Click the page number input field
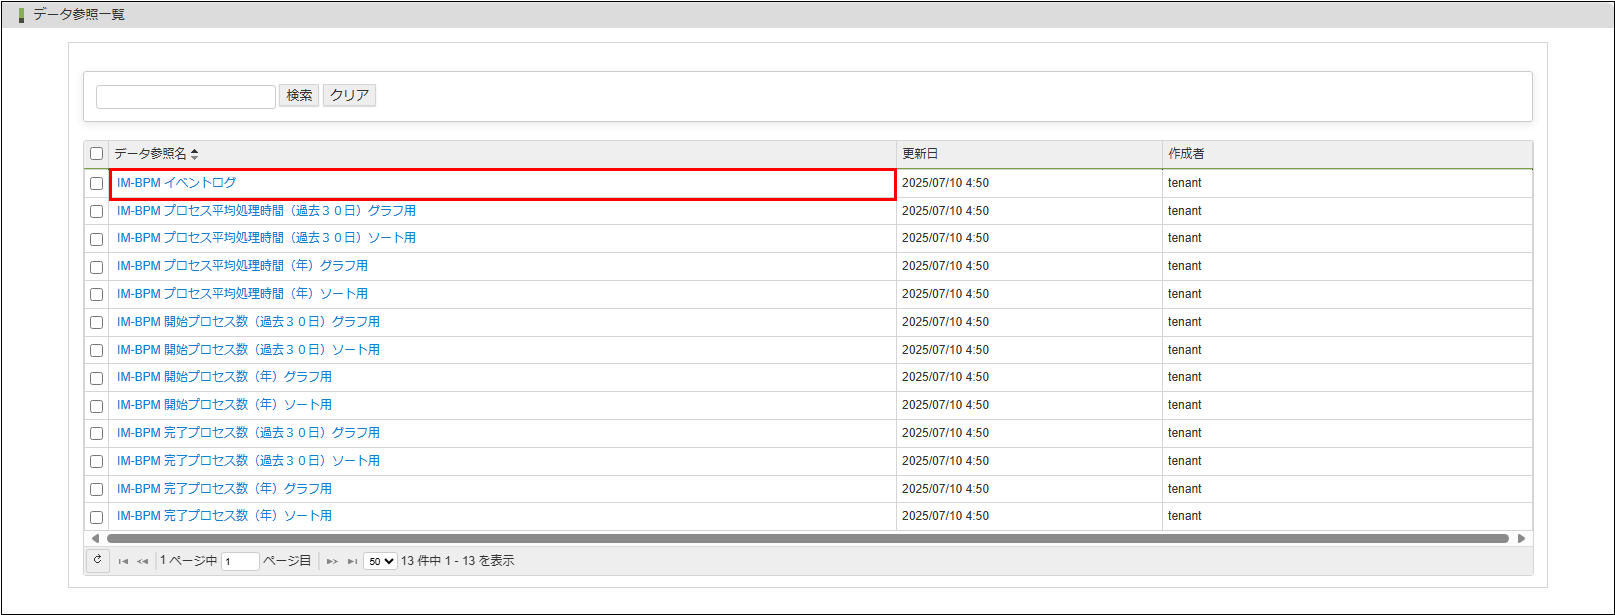 pyautogui.click(x=241, y=561)
